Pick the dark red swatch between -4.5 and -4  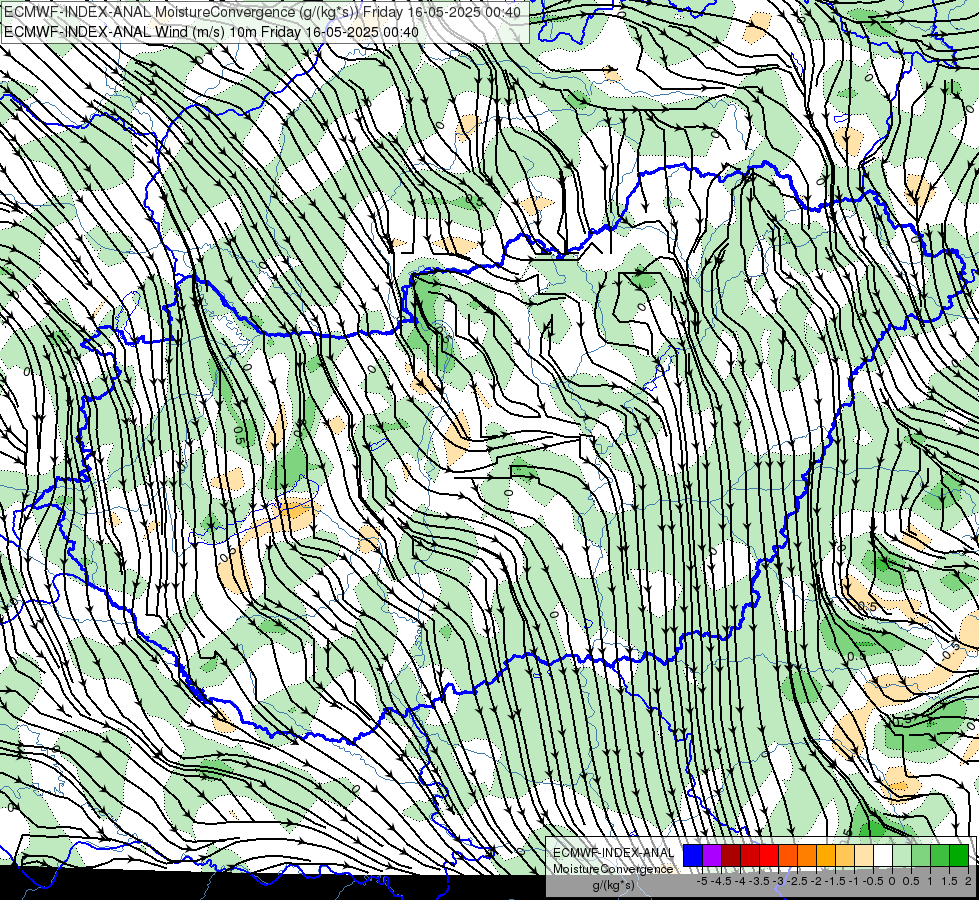click(731, 855)
